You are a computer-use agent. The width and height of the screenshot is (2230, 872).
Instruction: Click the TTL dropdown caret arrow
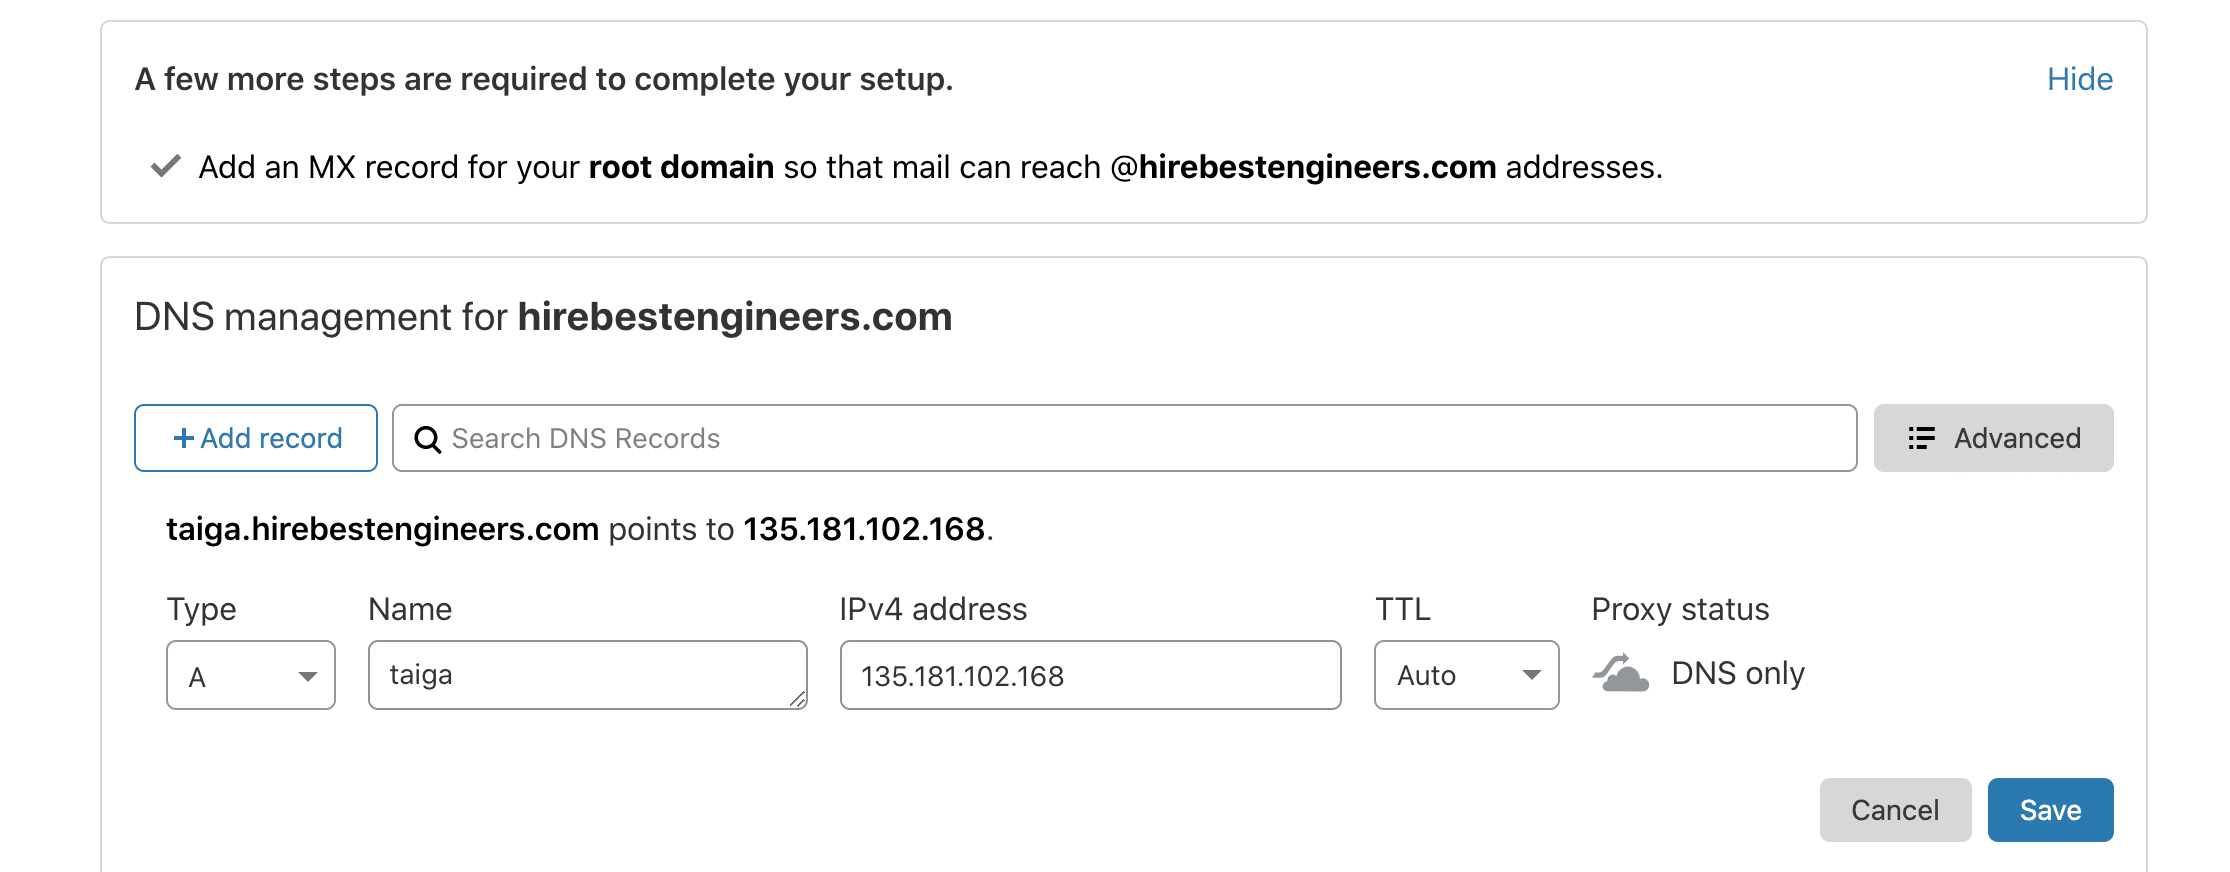(1531, 675)
